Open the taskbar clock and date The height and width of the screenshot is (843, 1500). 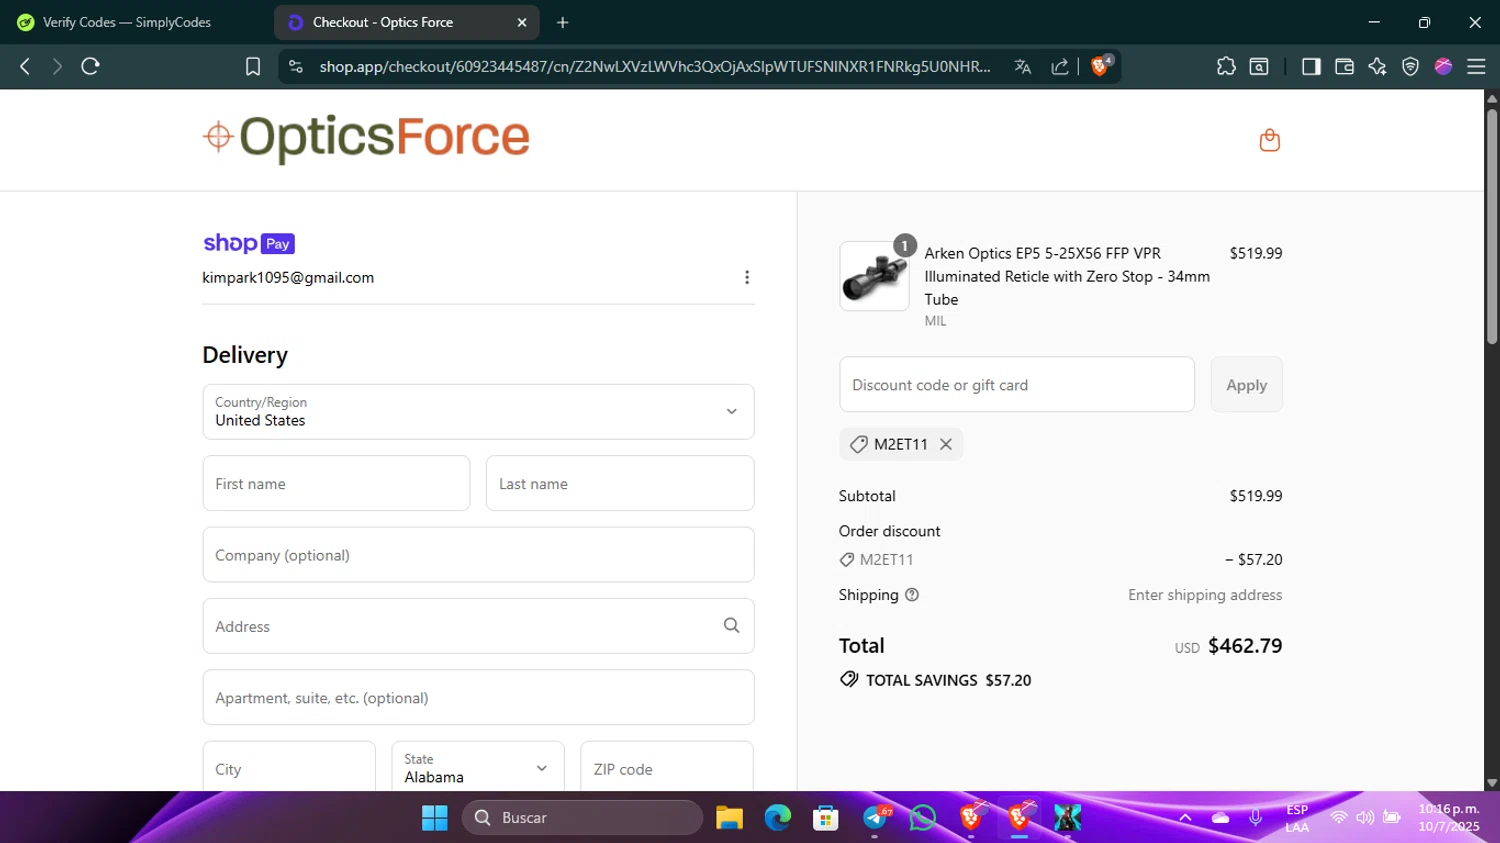tap(1448, 818)
